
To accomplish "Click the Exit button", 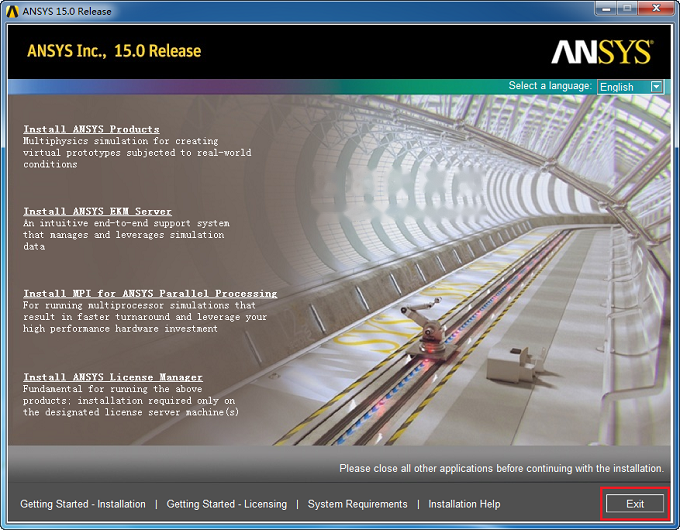I will [635, 504].
